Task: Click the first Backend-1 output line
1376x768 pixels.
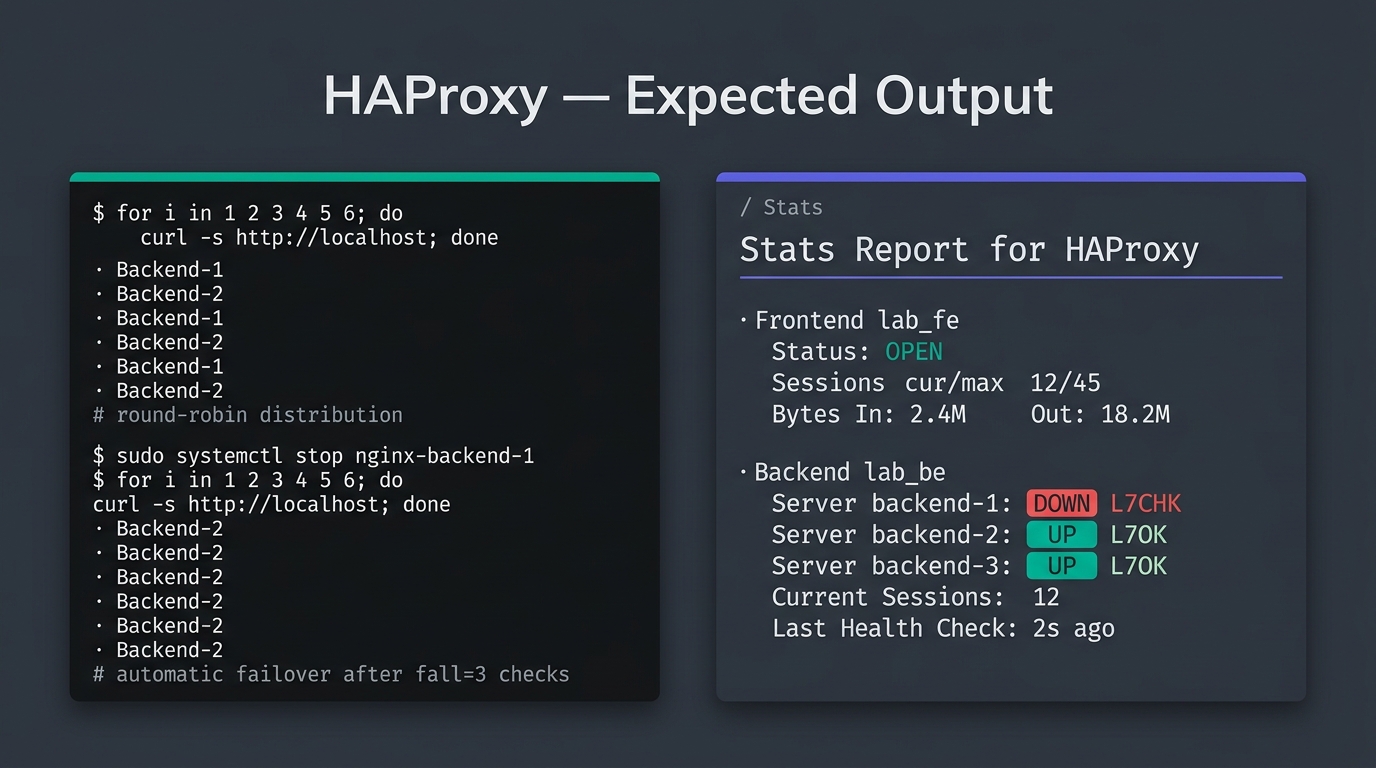Action: [x=158, y=270]
